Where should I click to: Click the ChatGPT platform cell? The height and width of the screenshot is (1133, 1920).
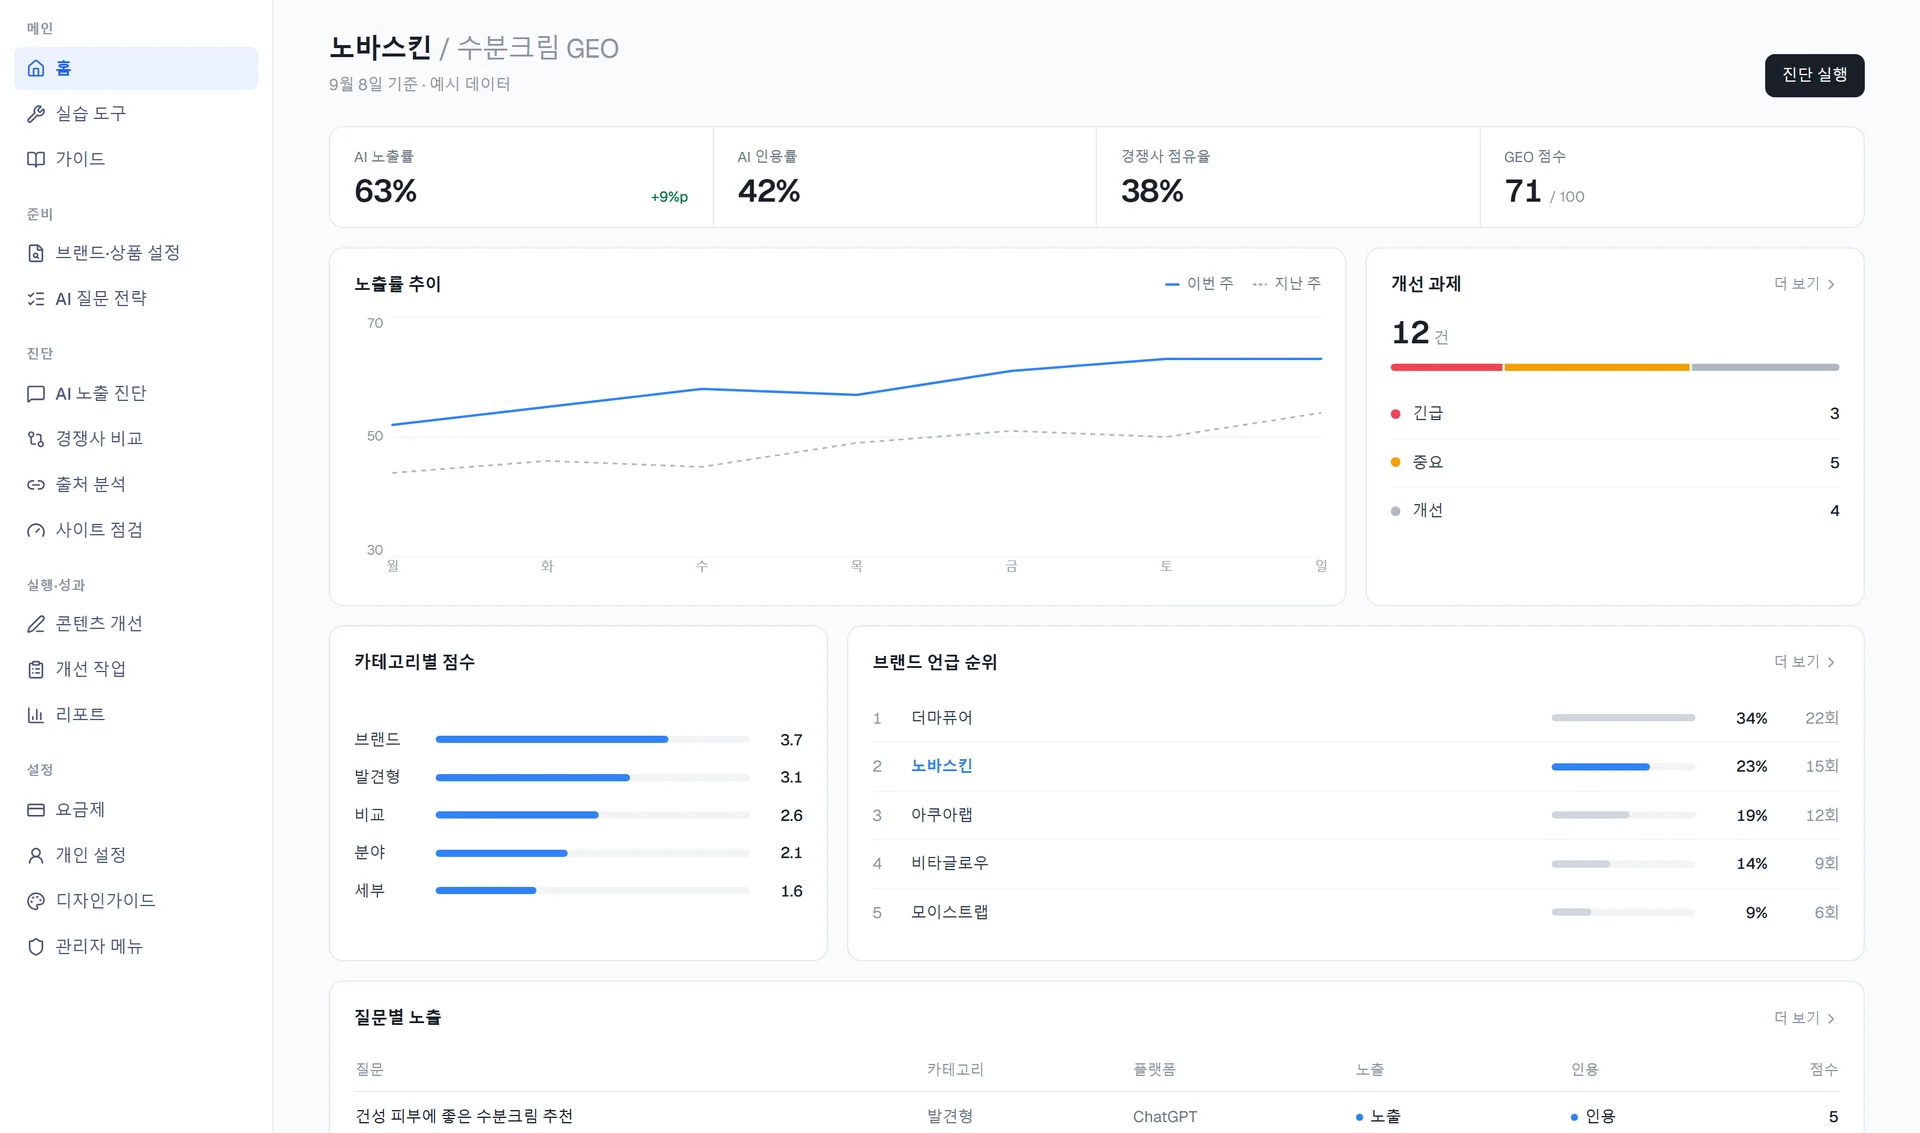tap(1164, 1117)
